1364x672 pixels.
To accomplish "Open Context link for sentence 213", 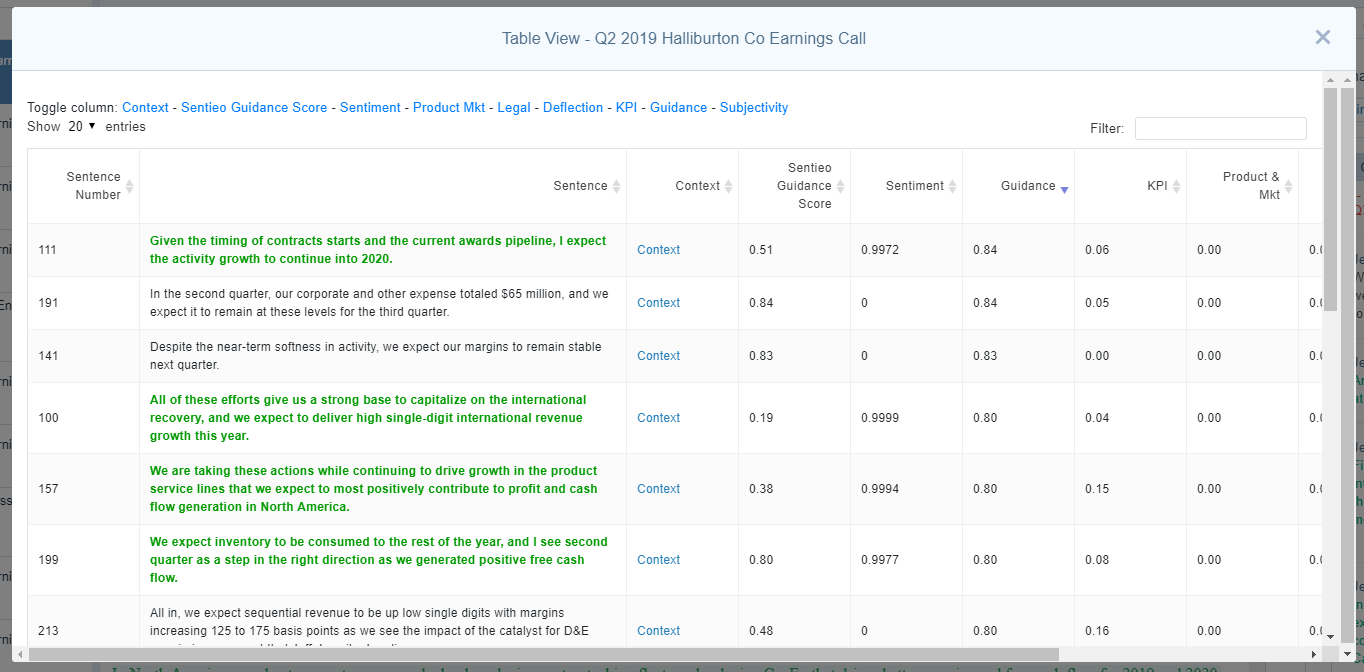I will point(658,631).
